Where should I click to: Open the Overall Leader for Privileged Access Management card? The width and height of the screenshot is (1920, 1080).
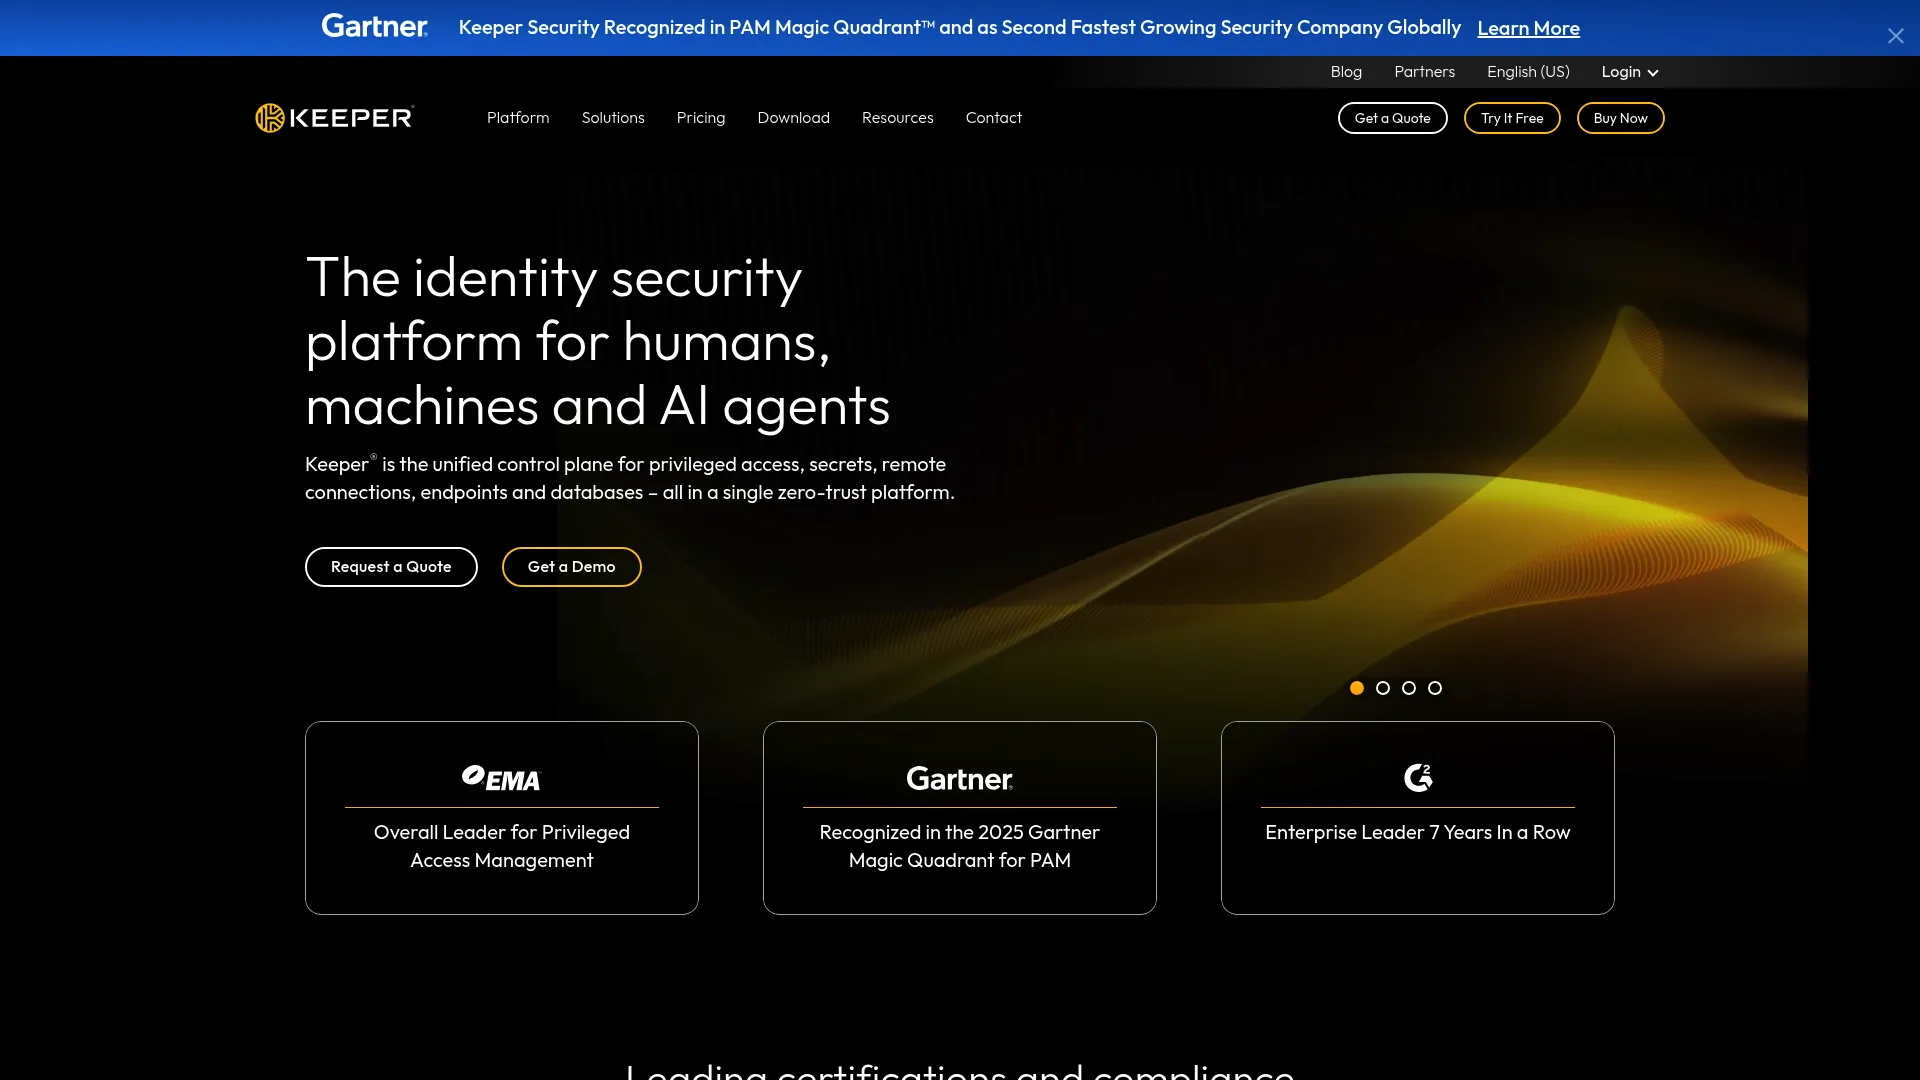tap(502, 818)
